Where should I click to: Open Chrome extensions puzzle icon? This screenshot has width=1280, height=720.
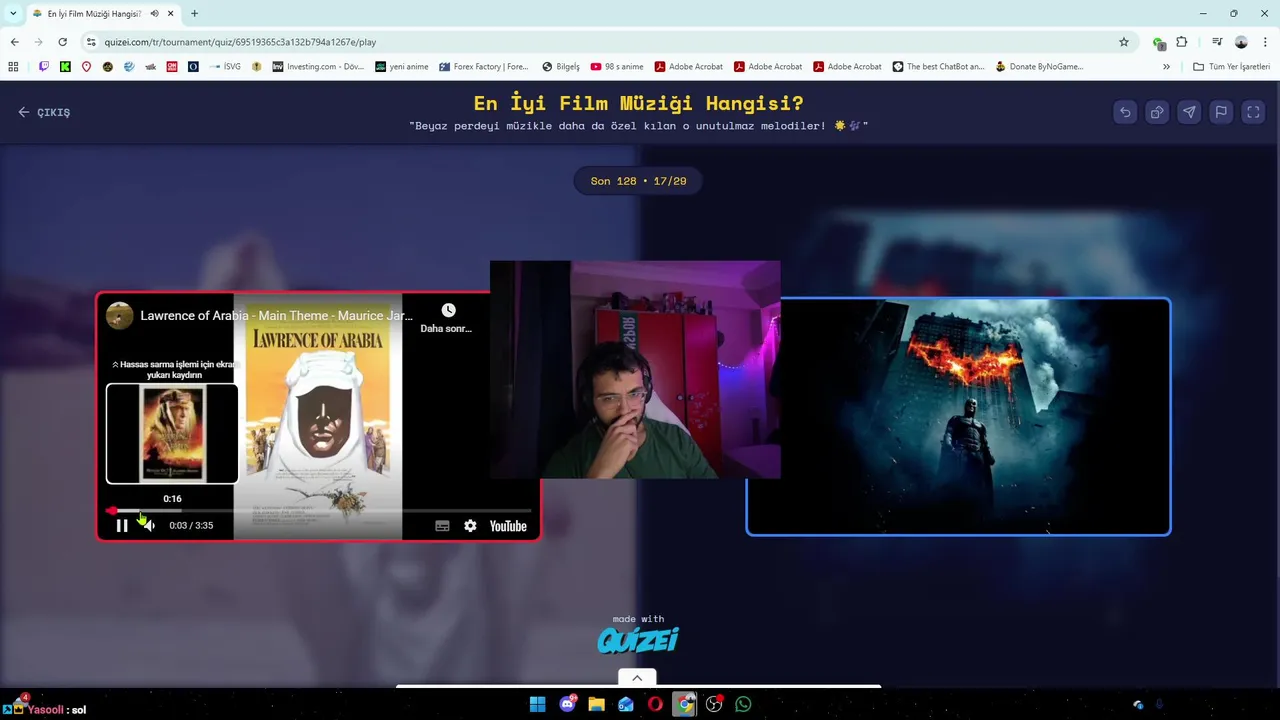click(1182, 42)
